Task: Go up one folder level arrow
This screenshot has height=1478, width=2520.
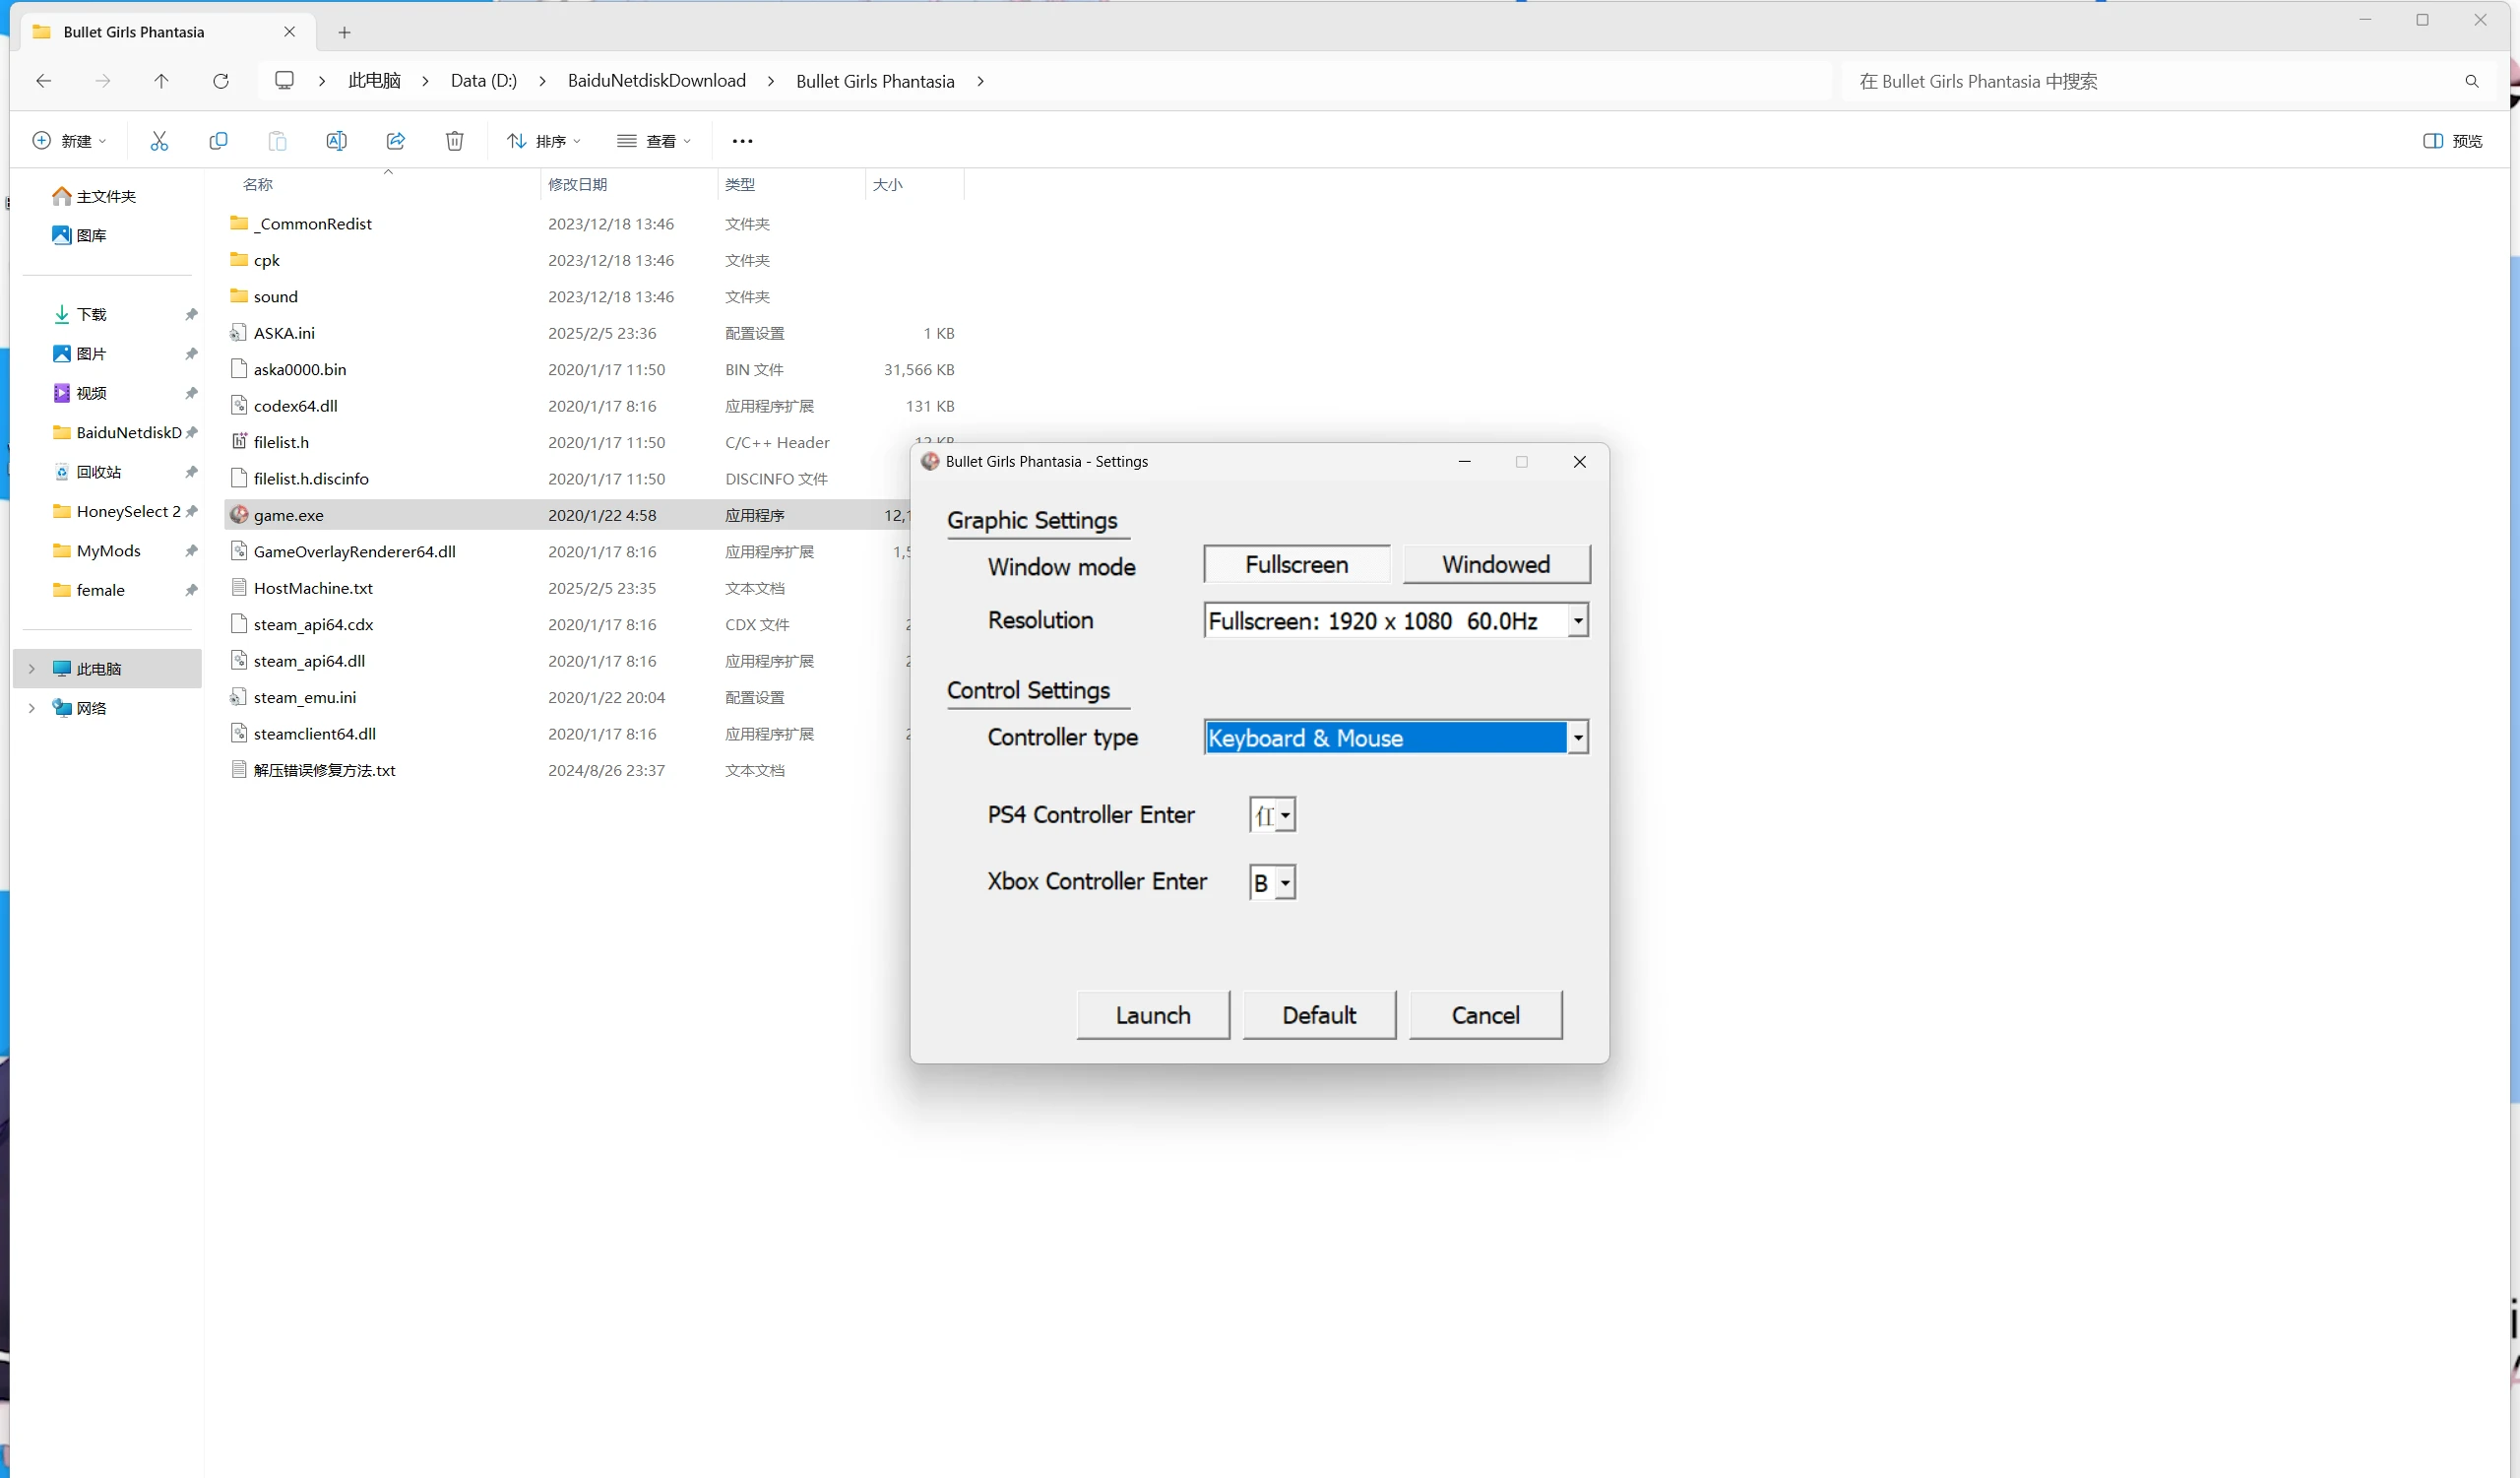Action: coord(161,81)
